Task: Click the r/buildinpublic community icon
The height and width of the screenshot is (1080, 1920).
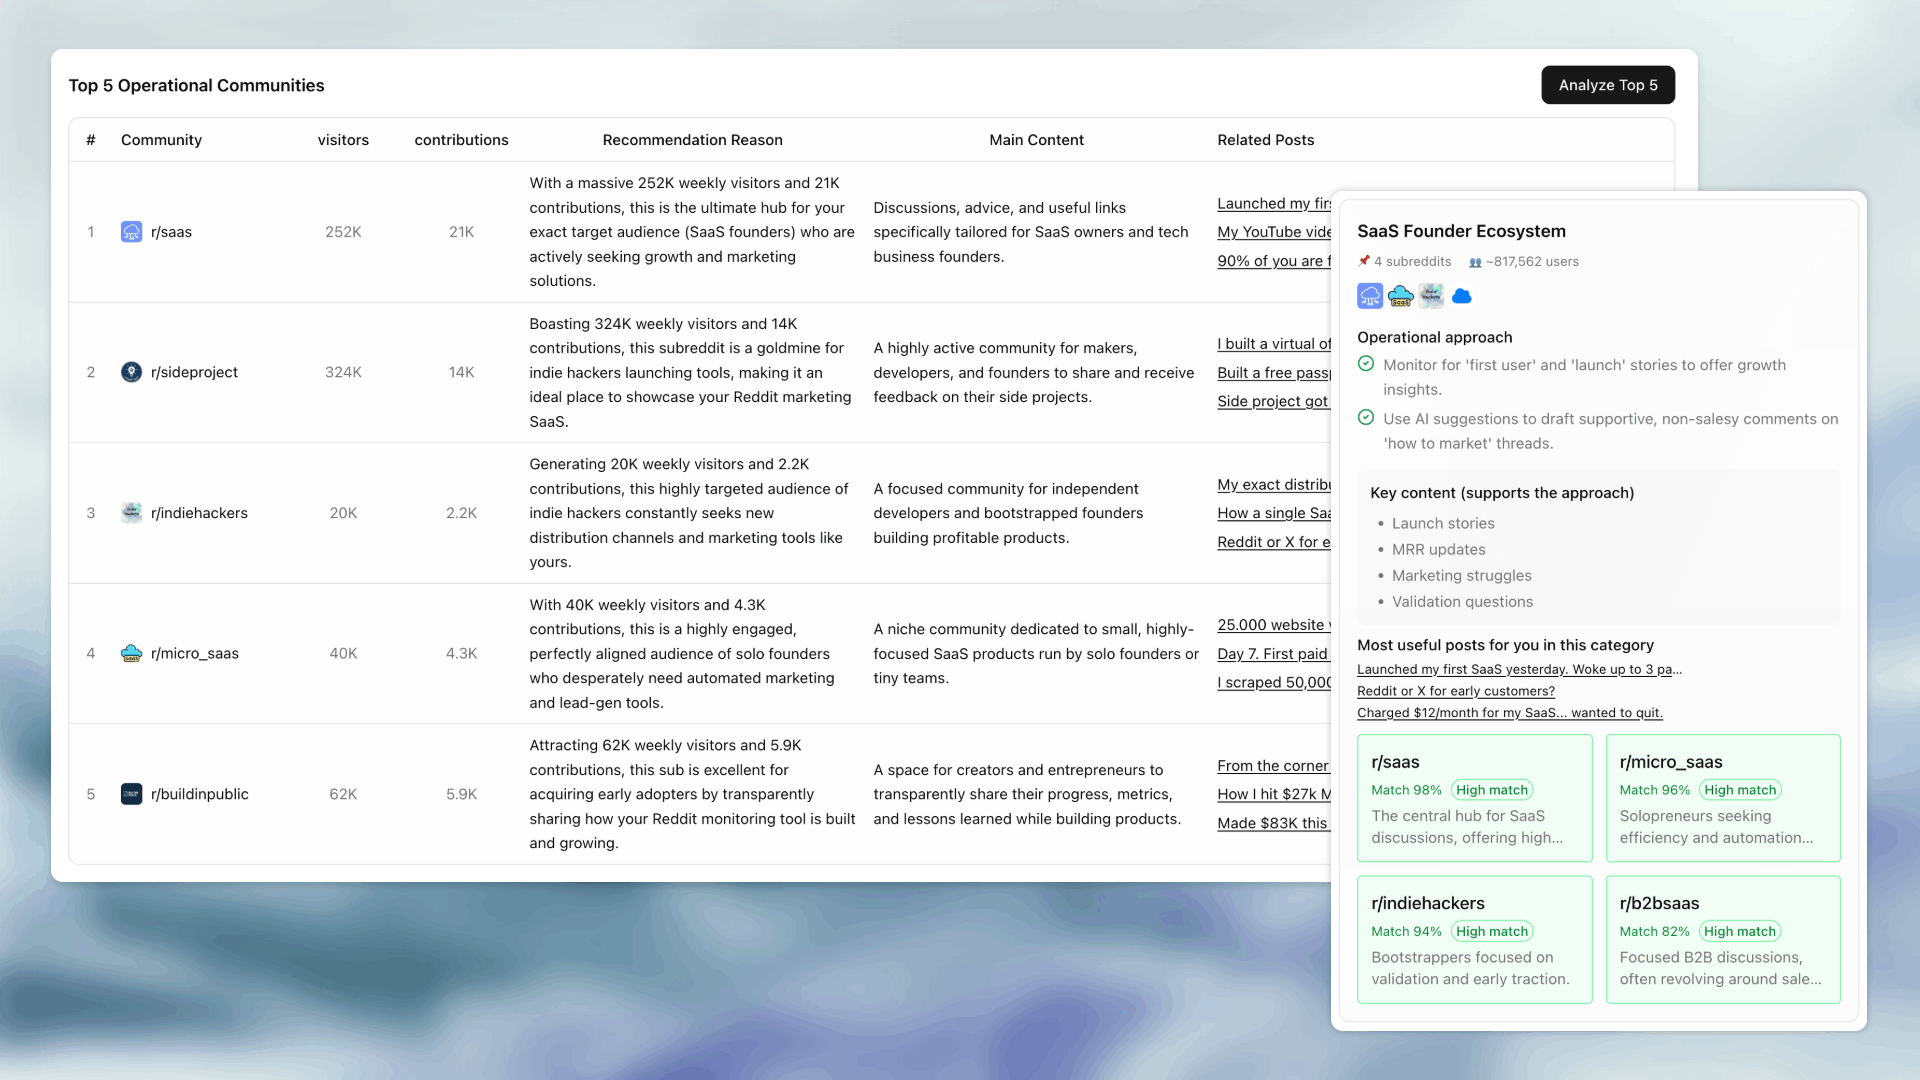Action: coord(131,794)
